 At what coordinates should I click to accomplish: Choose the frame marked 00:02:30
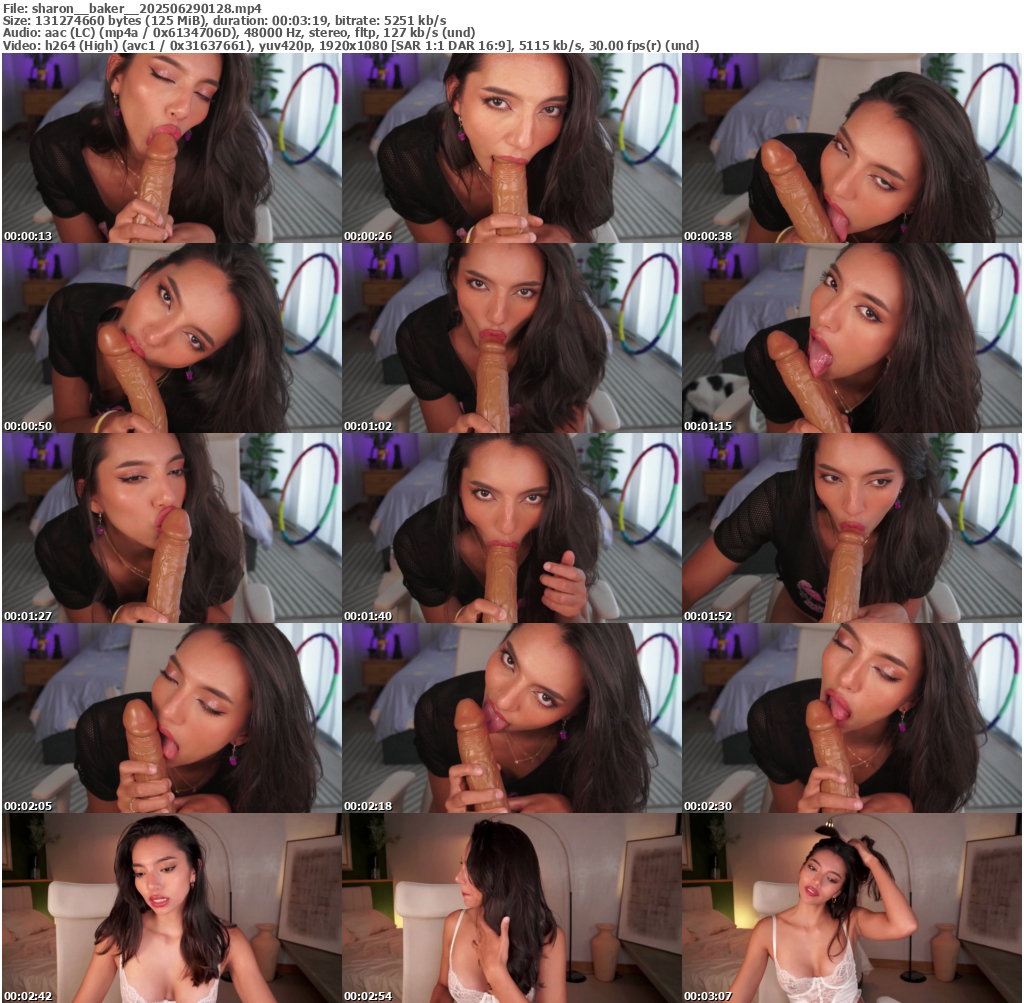click(x=852, y=718)
